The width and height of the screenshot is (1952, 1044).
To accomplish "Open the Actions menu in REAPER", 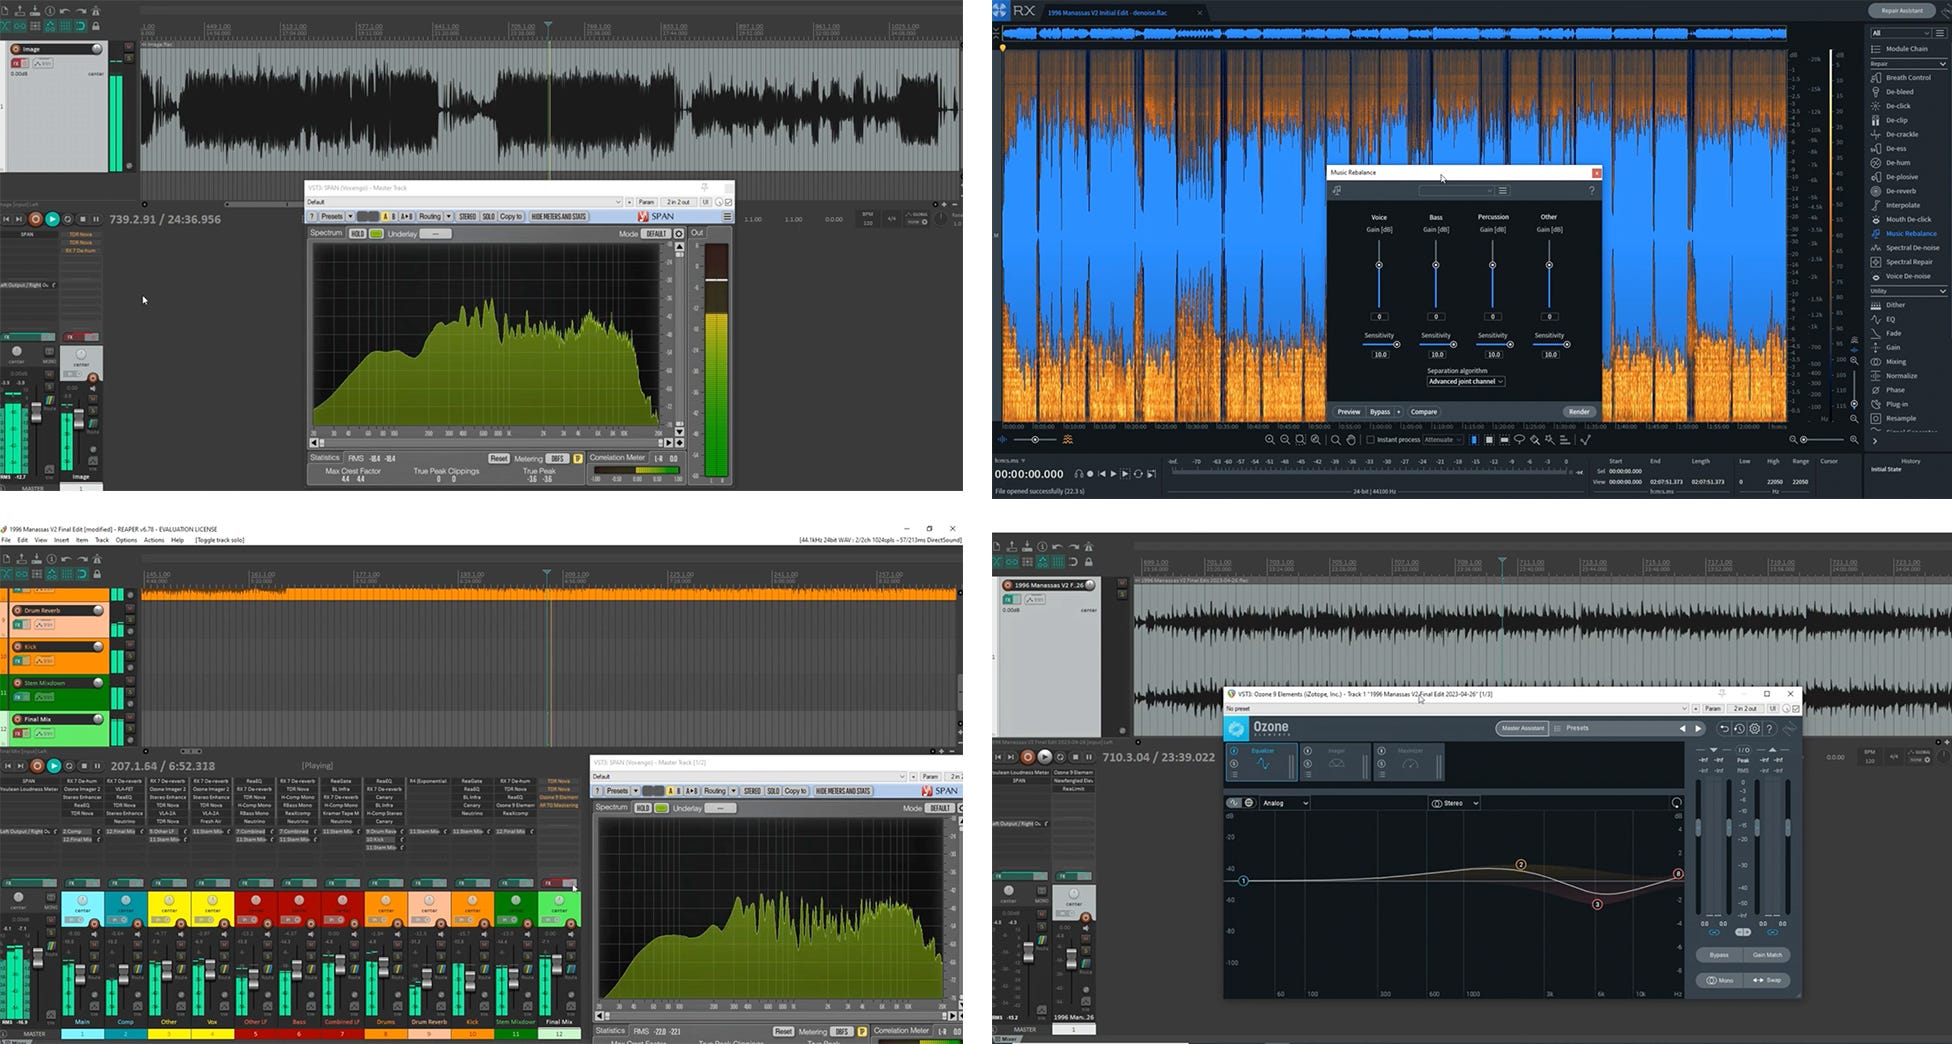I will 154,540.
